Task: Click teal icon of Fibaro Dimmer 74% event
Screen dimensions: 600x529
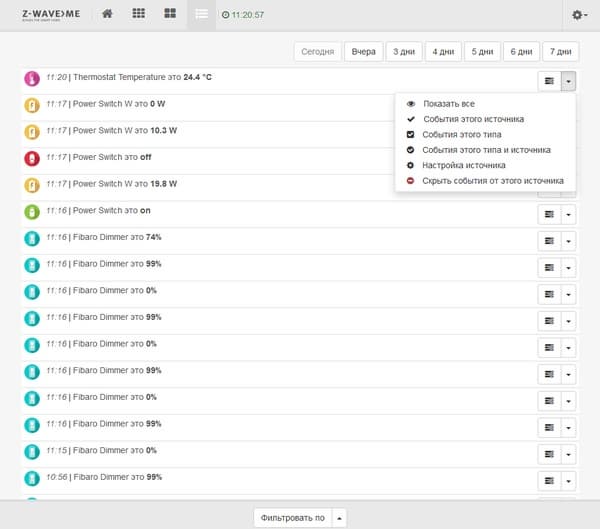Action: coord(32,238)
